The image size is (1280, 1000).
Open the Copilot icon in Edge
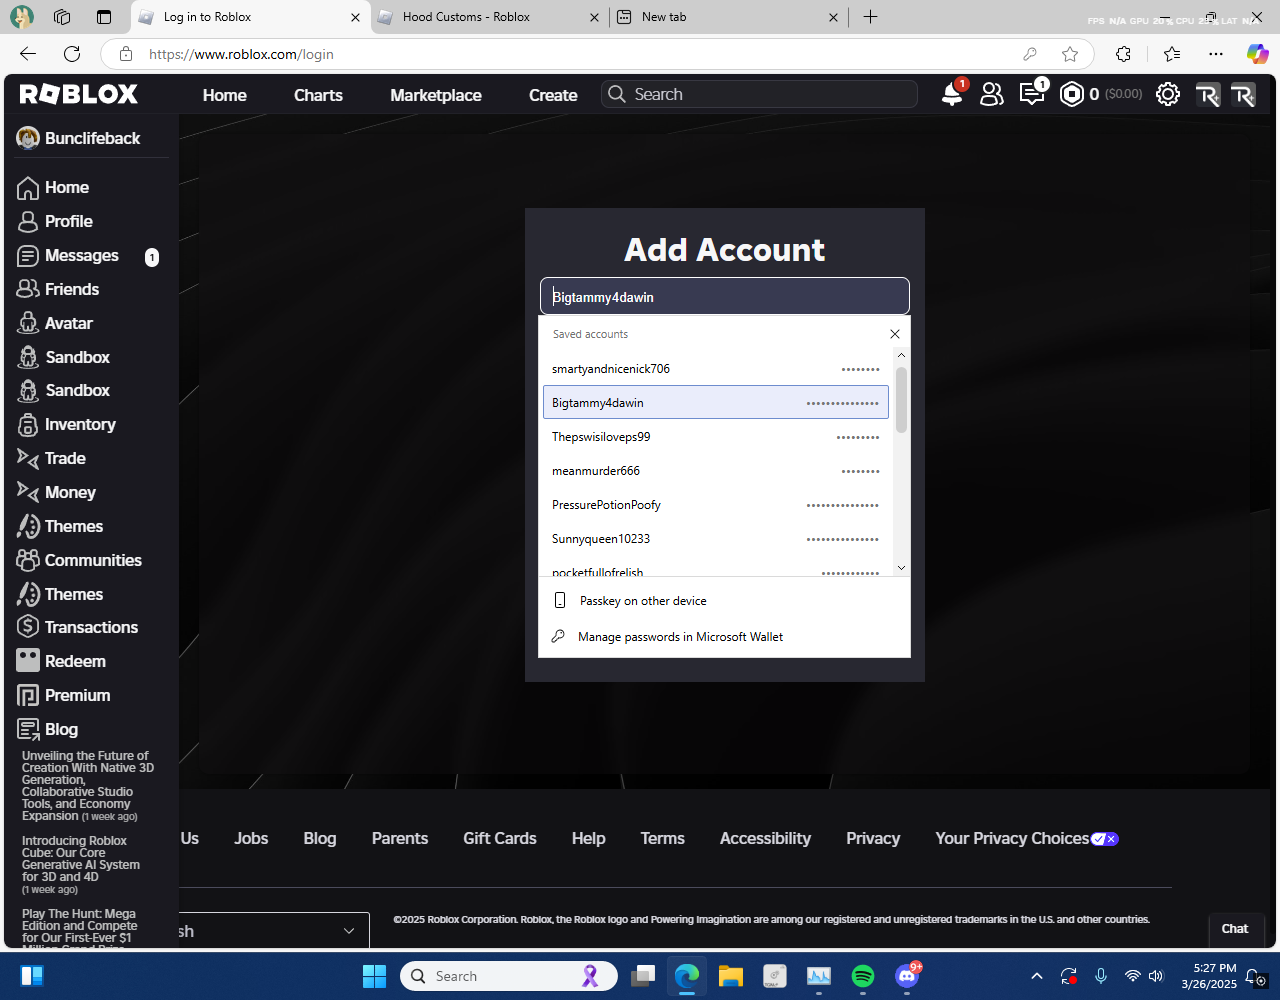click(1257, 54)
